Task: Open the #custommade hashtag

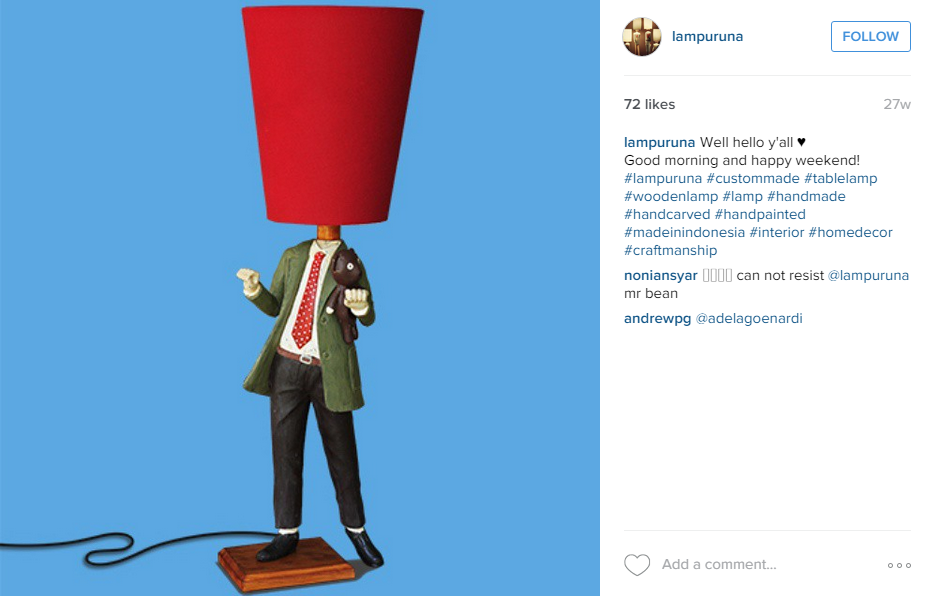Action: (752, 178)
